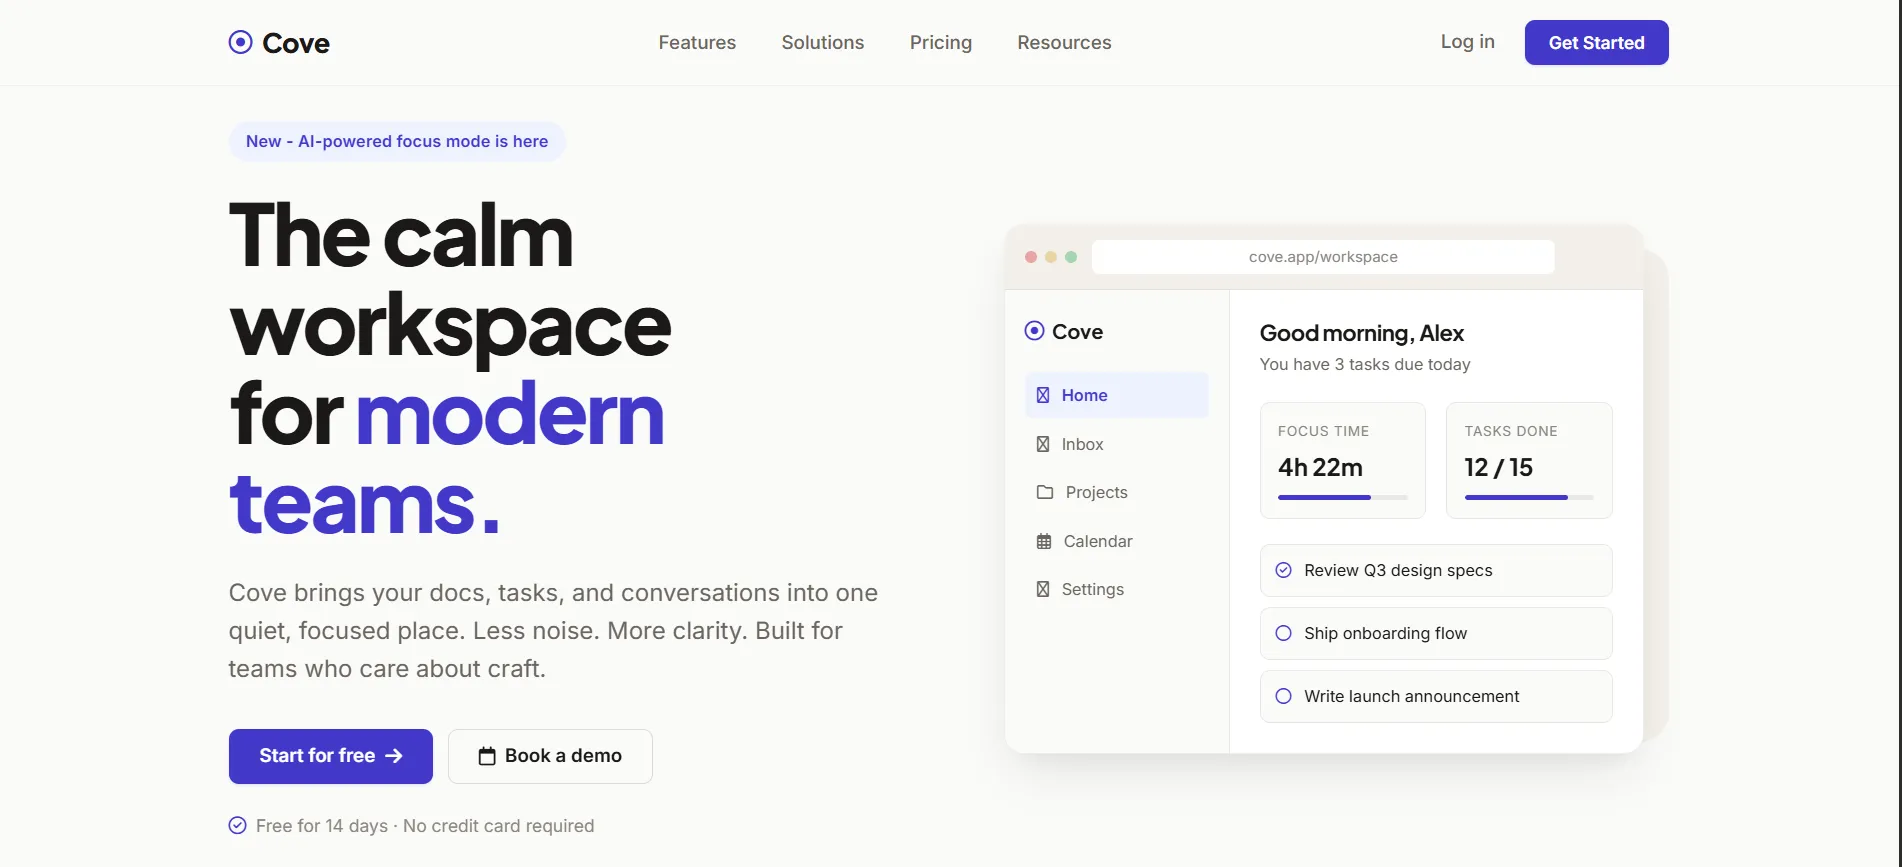Open the Features menu
The height and width of the screenshot is (867, 1902).
[x=697, y=42]
